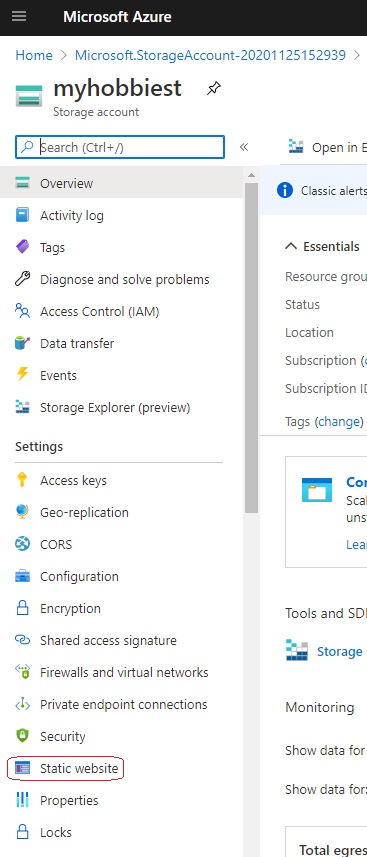Select Security entry
The image size is (367, 857).
pyautogui.click(x=63, y=737)
